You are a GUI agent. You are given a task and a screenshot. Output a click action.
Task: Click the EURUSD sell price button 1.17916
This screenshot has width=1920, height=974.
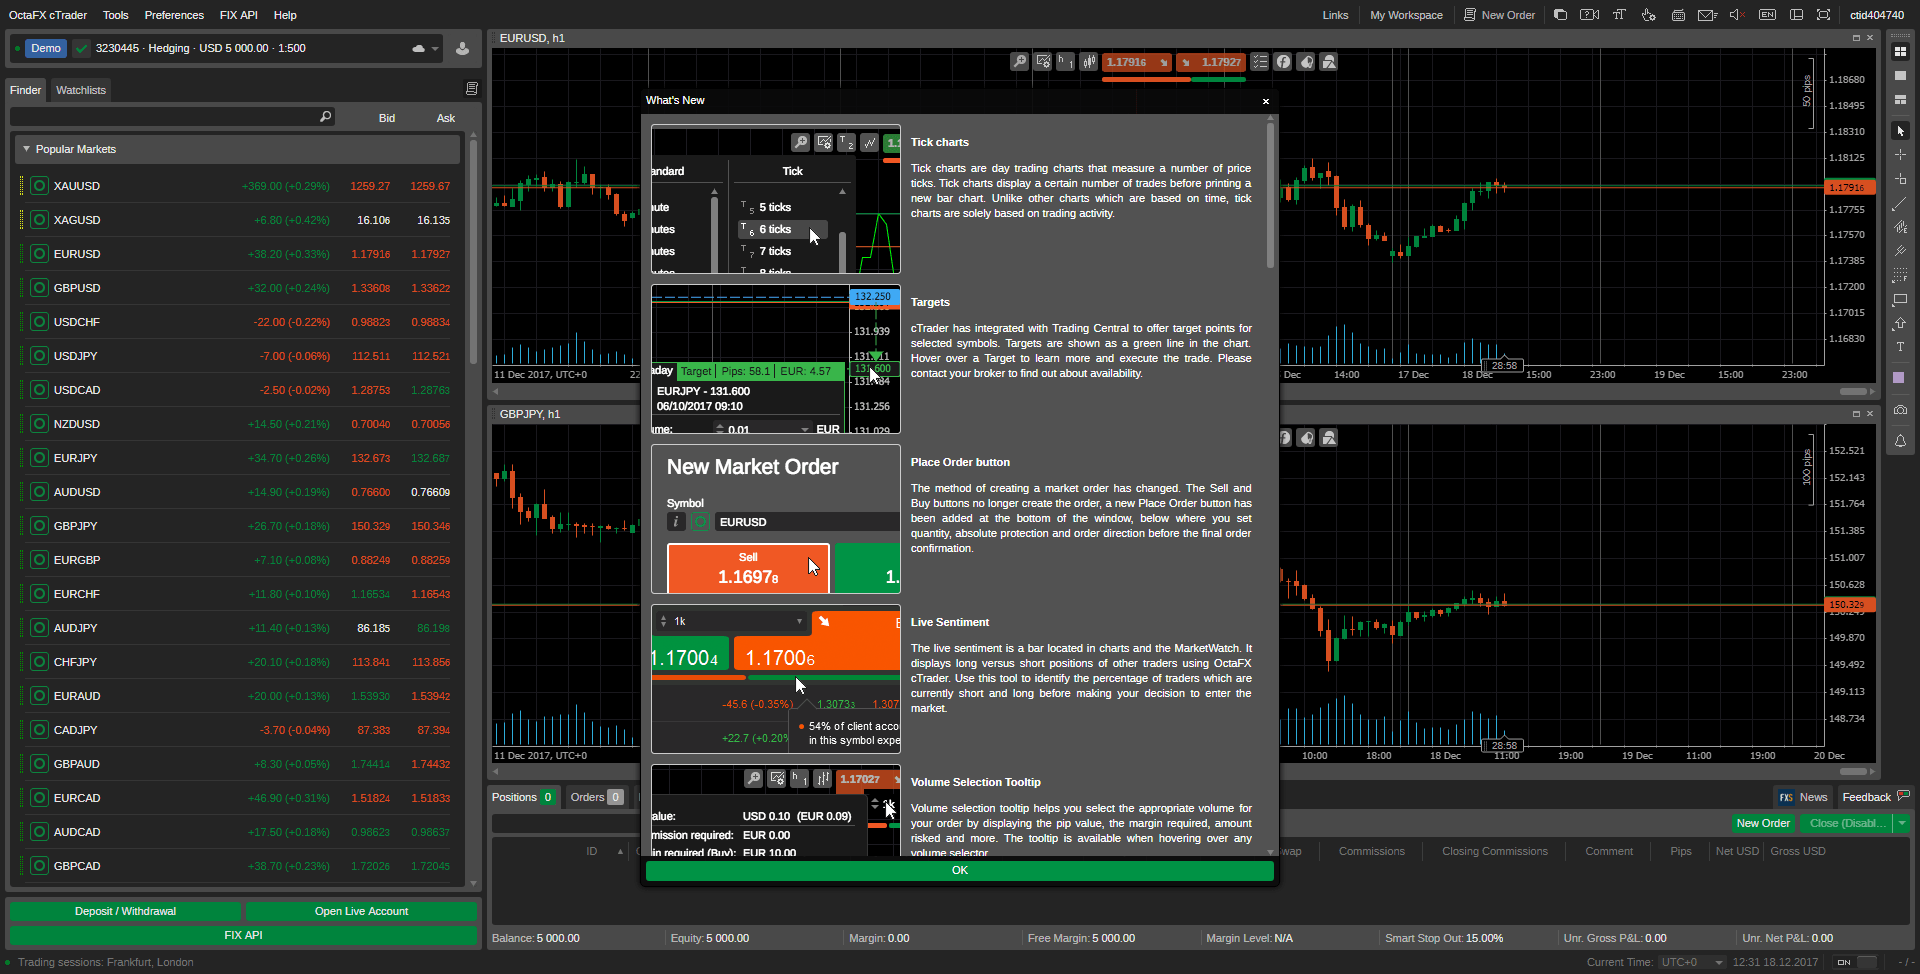pos(1137,62)
